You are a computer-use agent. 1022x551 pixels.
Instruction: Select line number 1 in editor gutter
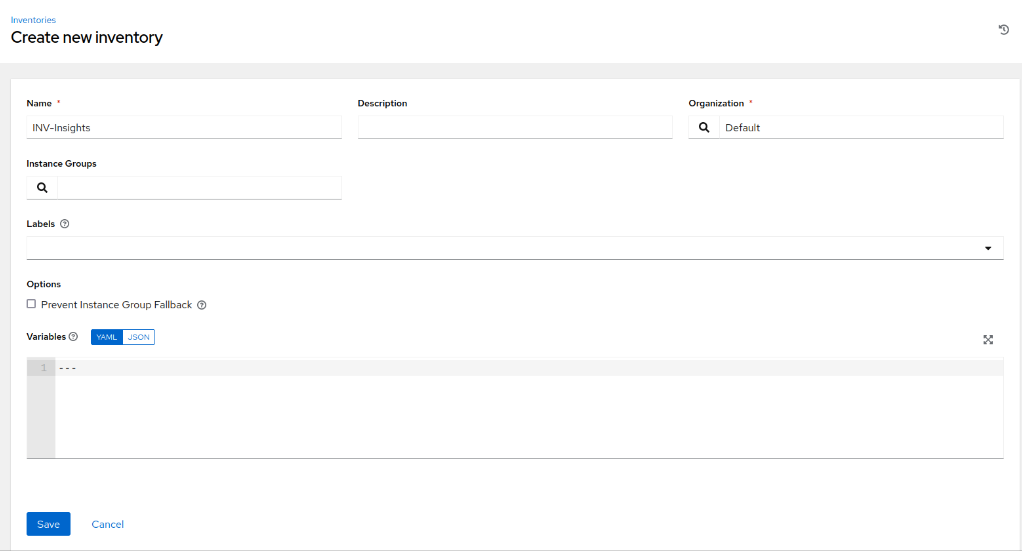tap(44, 368)
